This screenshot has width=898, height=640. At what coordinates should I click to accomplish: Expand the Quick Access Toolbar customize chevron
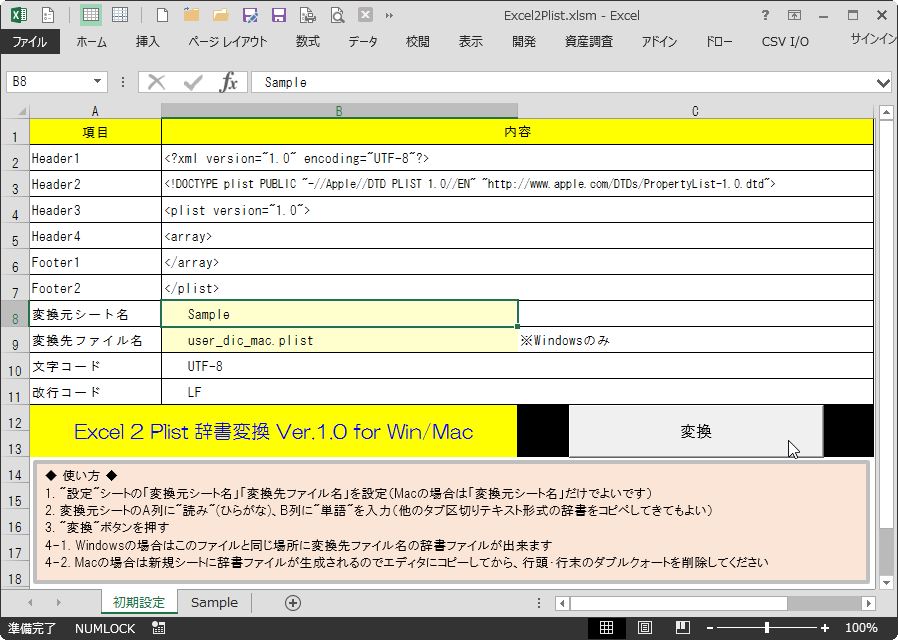tap(390, 15)
